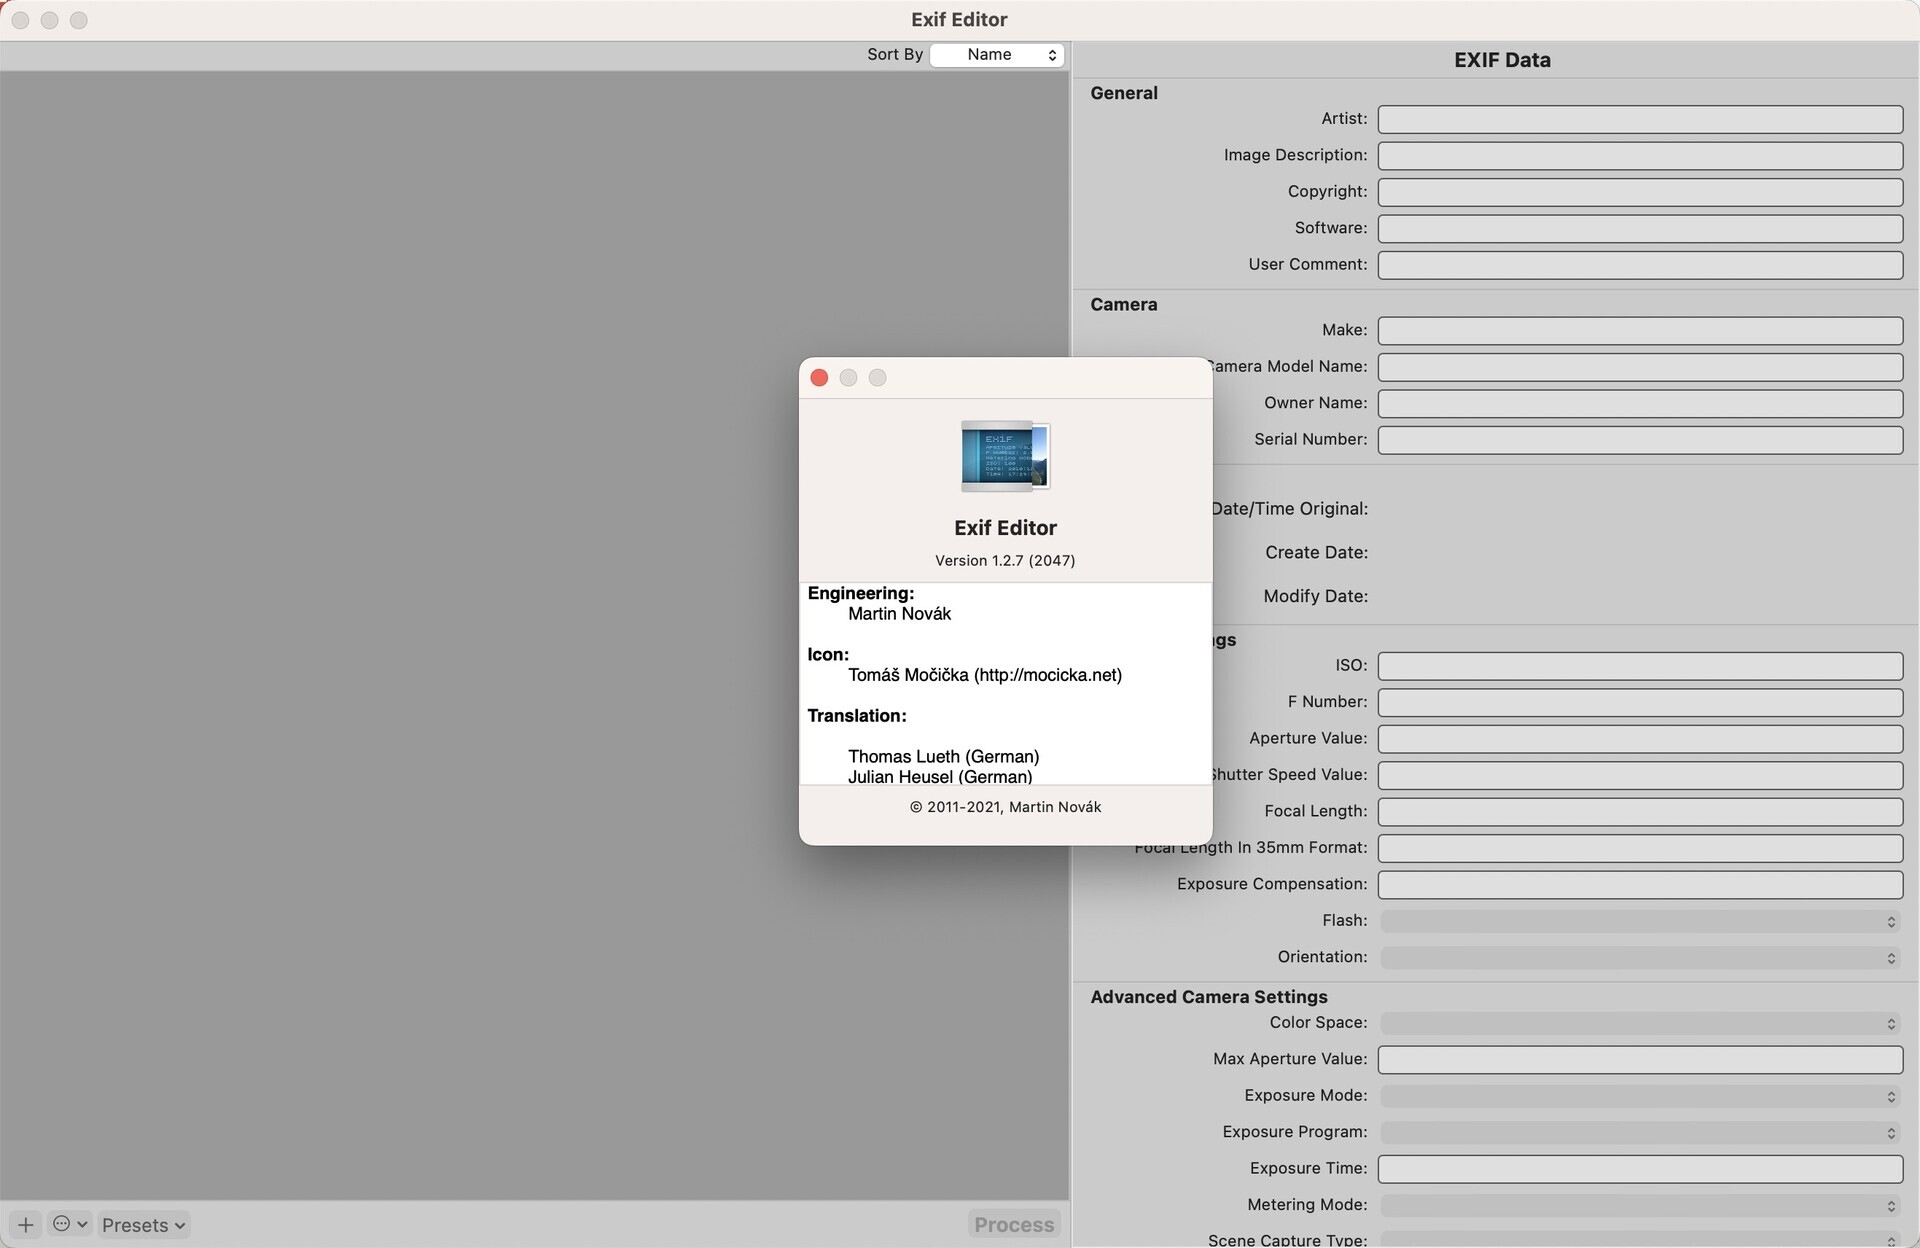
Task: Open the Presets dropdown
Action: pos(141,1224)
